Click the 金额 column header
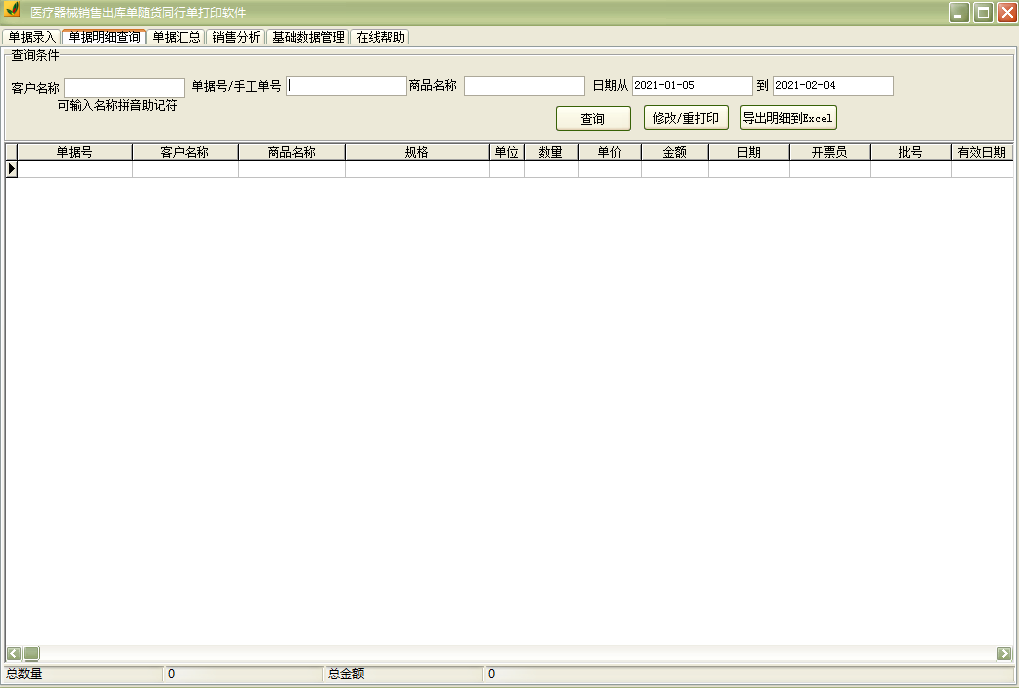Viewport: 1019px width, 688px height. (x=675, y=151)
